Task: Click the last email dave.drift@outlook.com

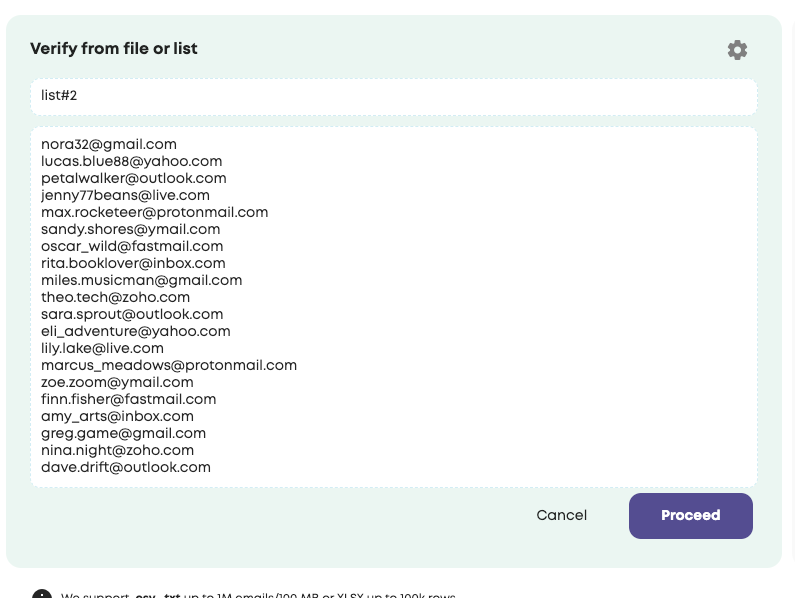Action: pyautogui.click(x=126, y=468)
